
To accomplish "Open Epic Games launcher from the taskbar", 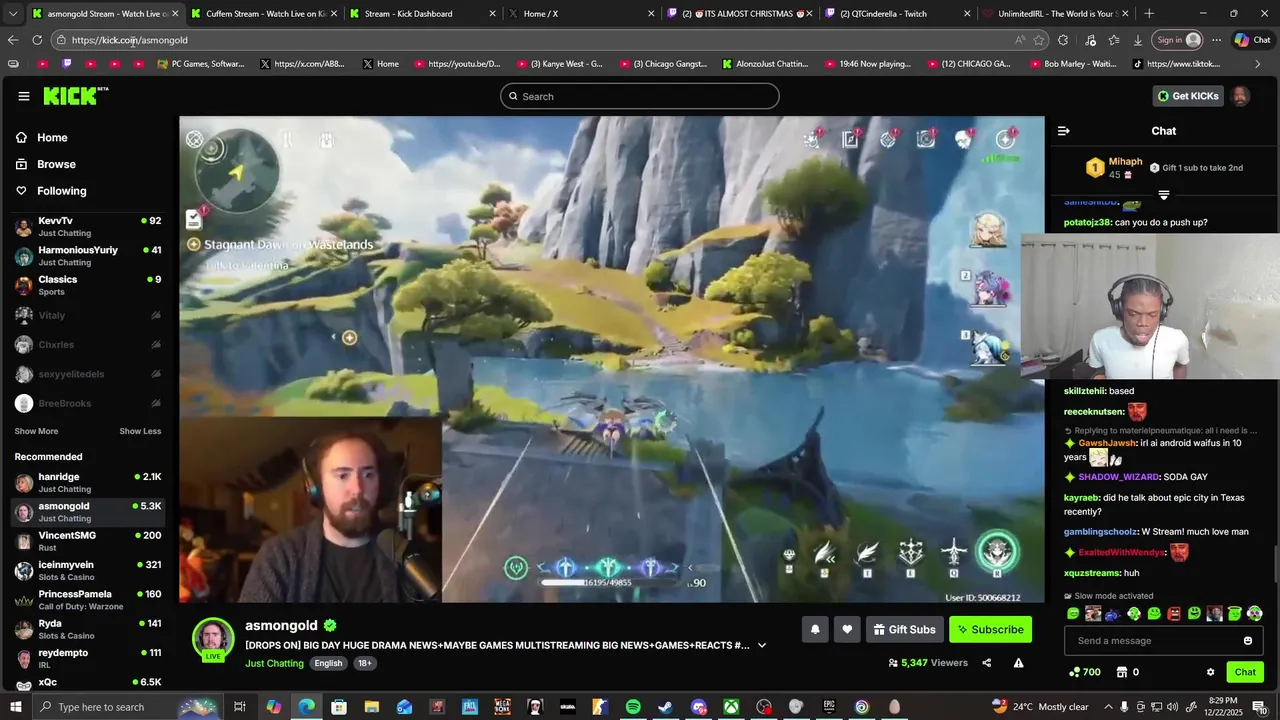I will pyautogui.click(x=829, y=707).
